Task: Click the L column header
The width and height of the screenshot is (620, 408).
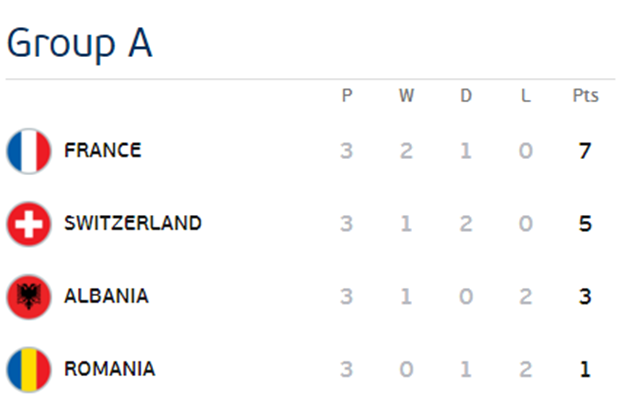Action: coord(526,96)
